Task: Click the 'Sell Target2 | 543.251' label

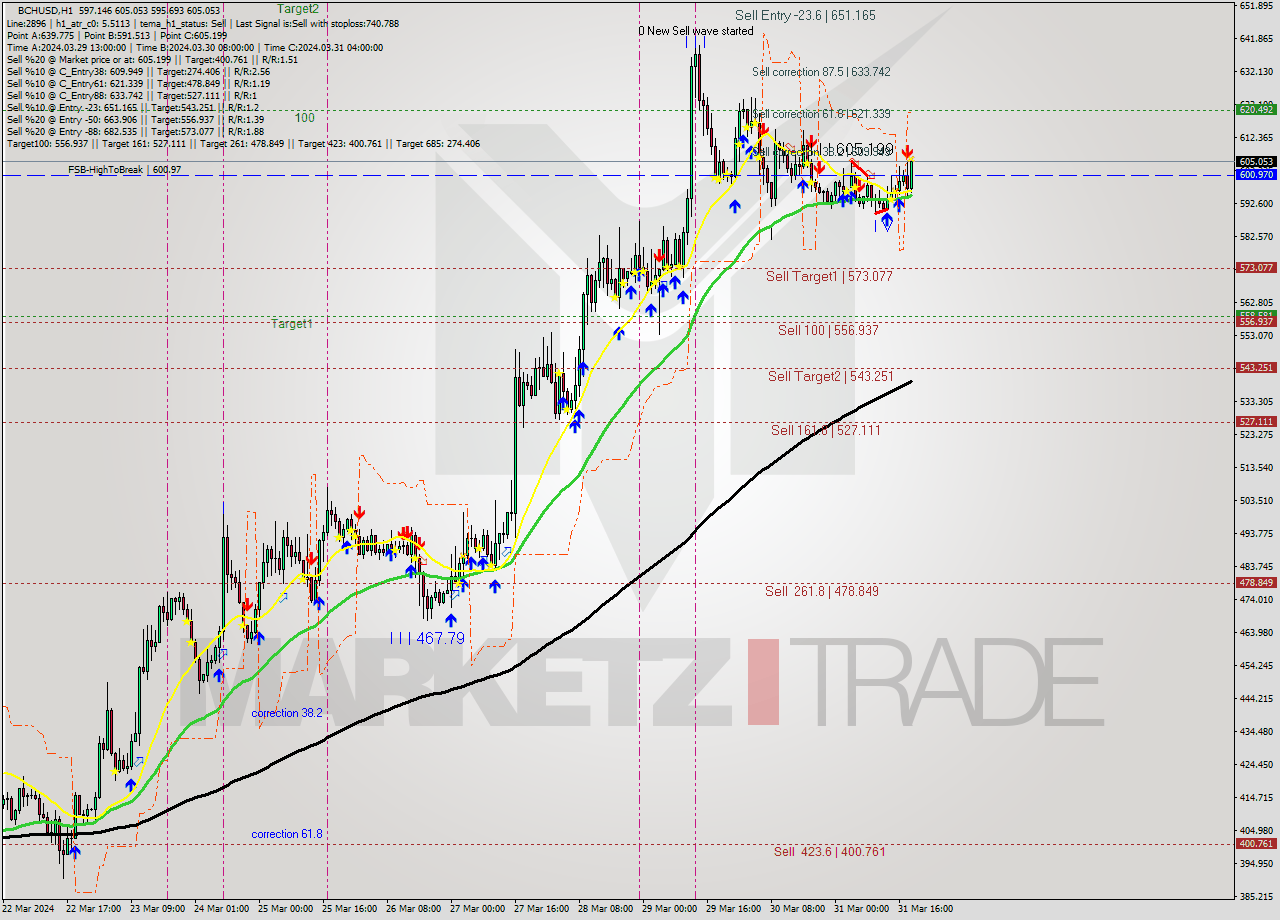Action: [830, 376]
